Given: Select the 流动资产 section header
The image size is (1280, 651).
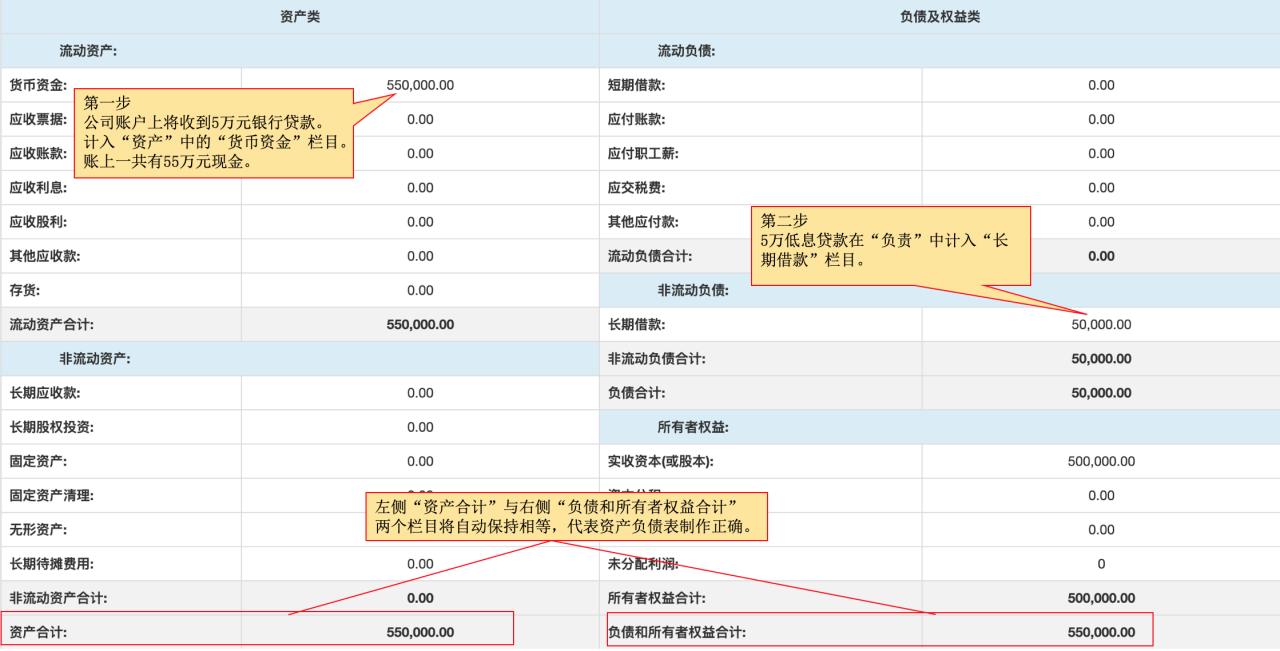Looking at the screenshot, I should tap(90, 51).
